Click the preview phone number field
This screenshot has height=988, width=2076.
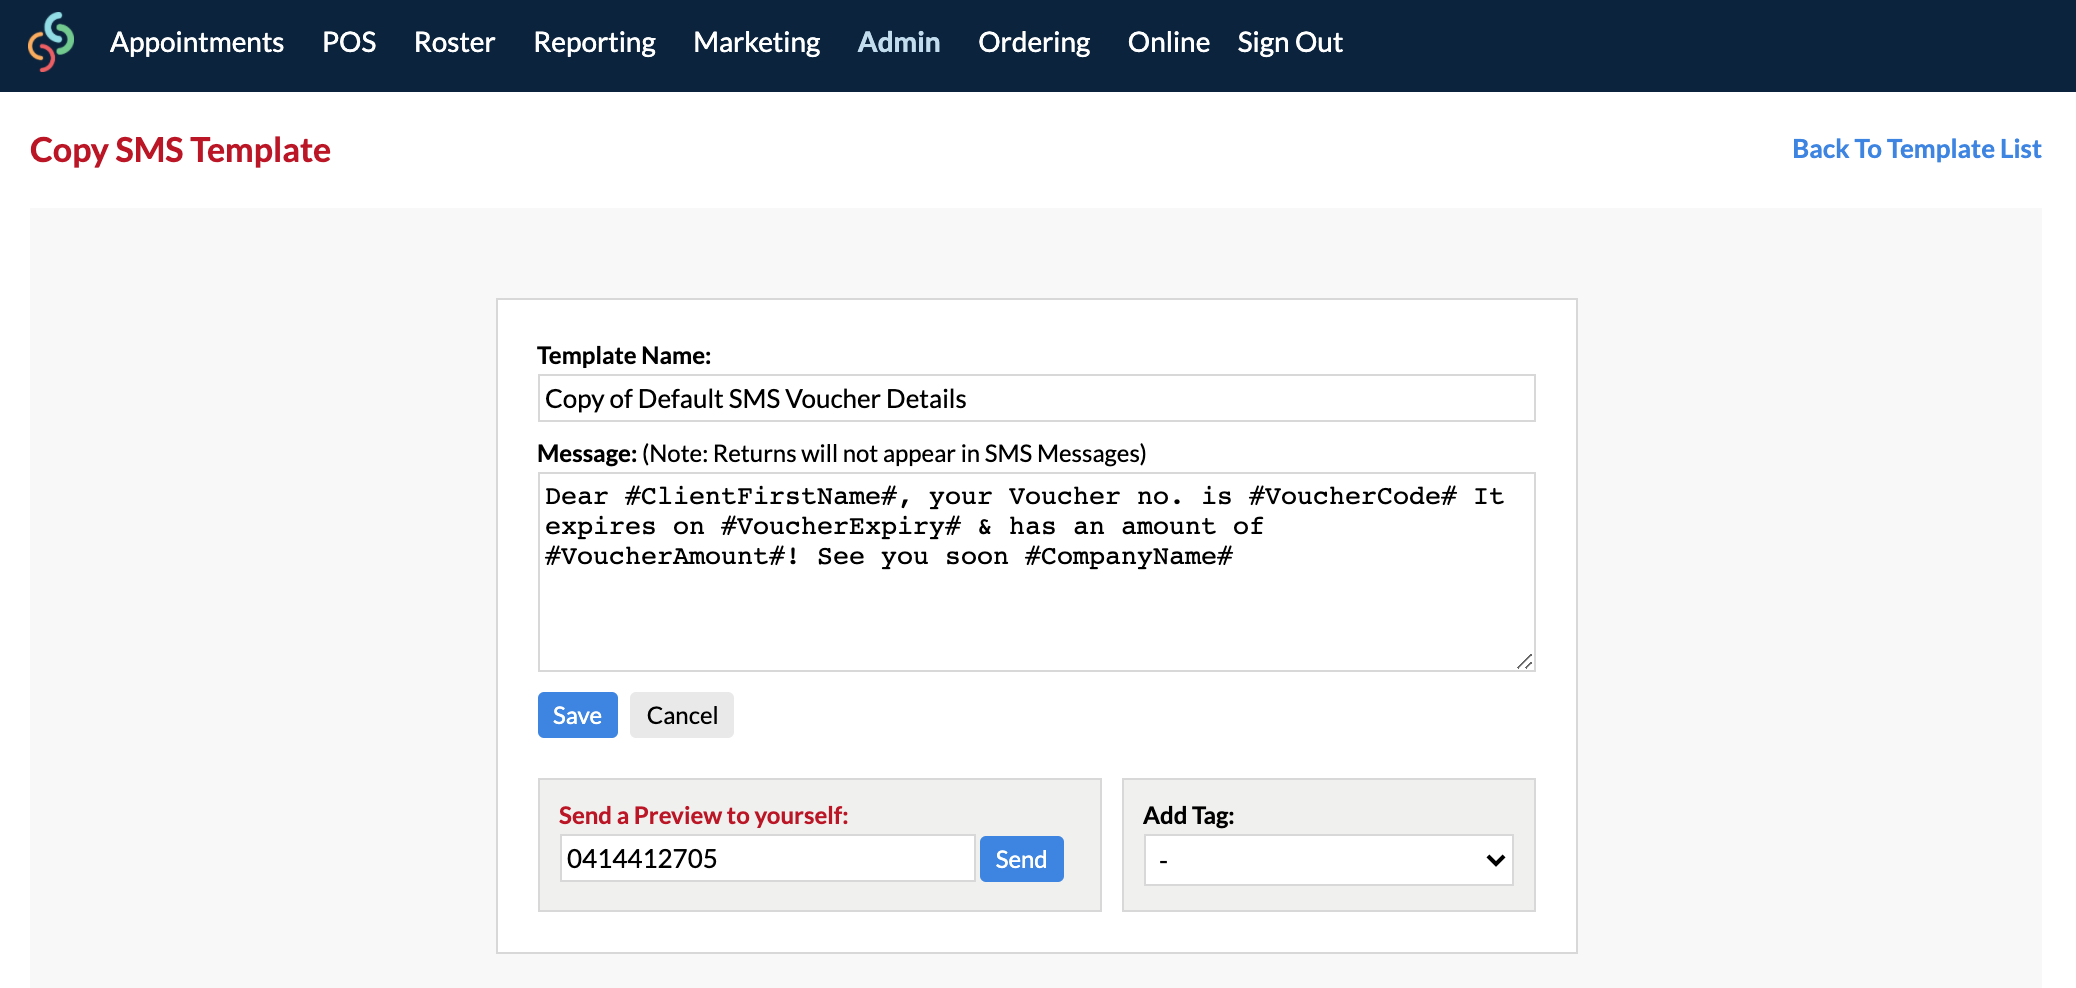767,858
